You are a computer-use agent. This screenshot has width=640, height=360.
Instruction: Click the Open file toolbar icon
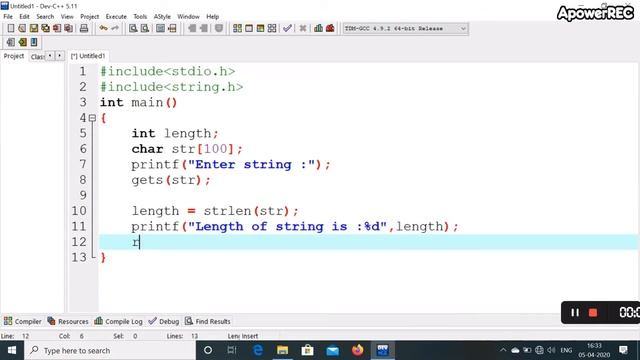22,28
